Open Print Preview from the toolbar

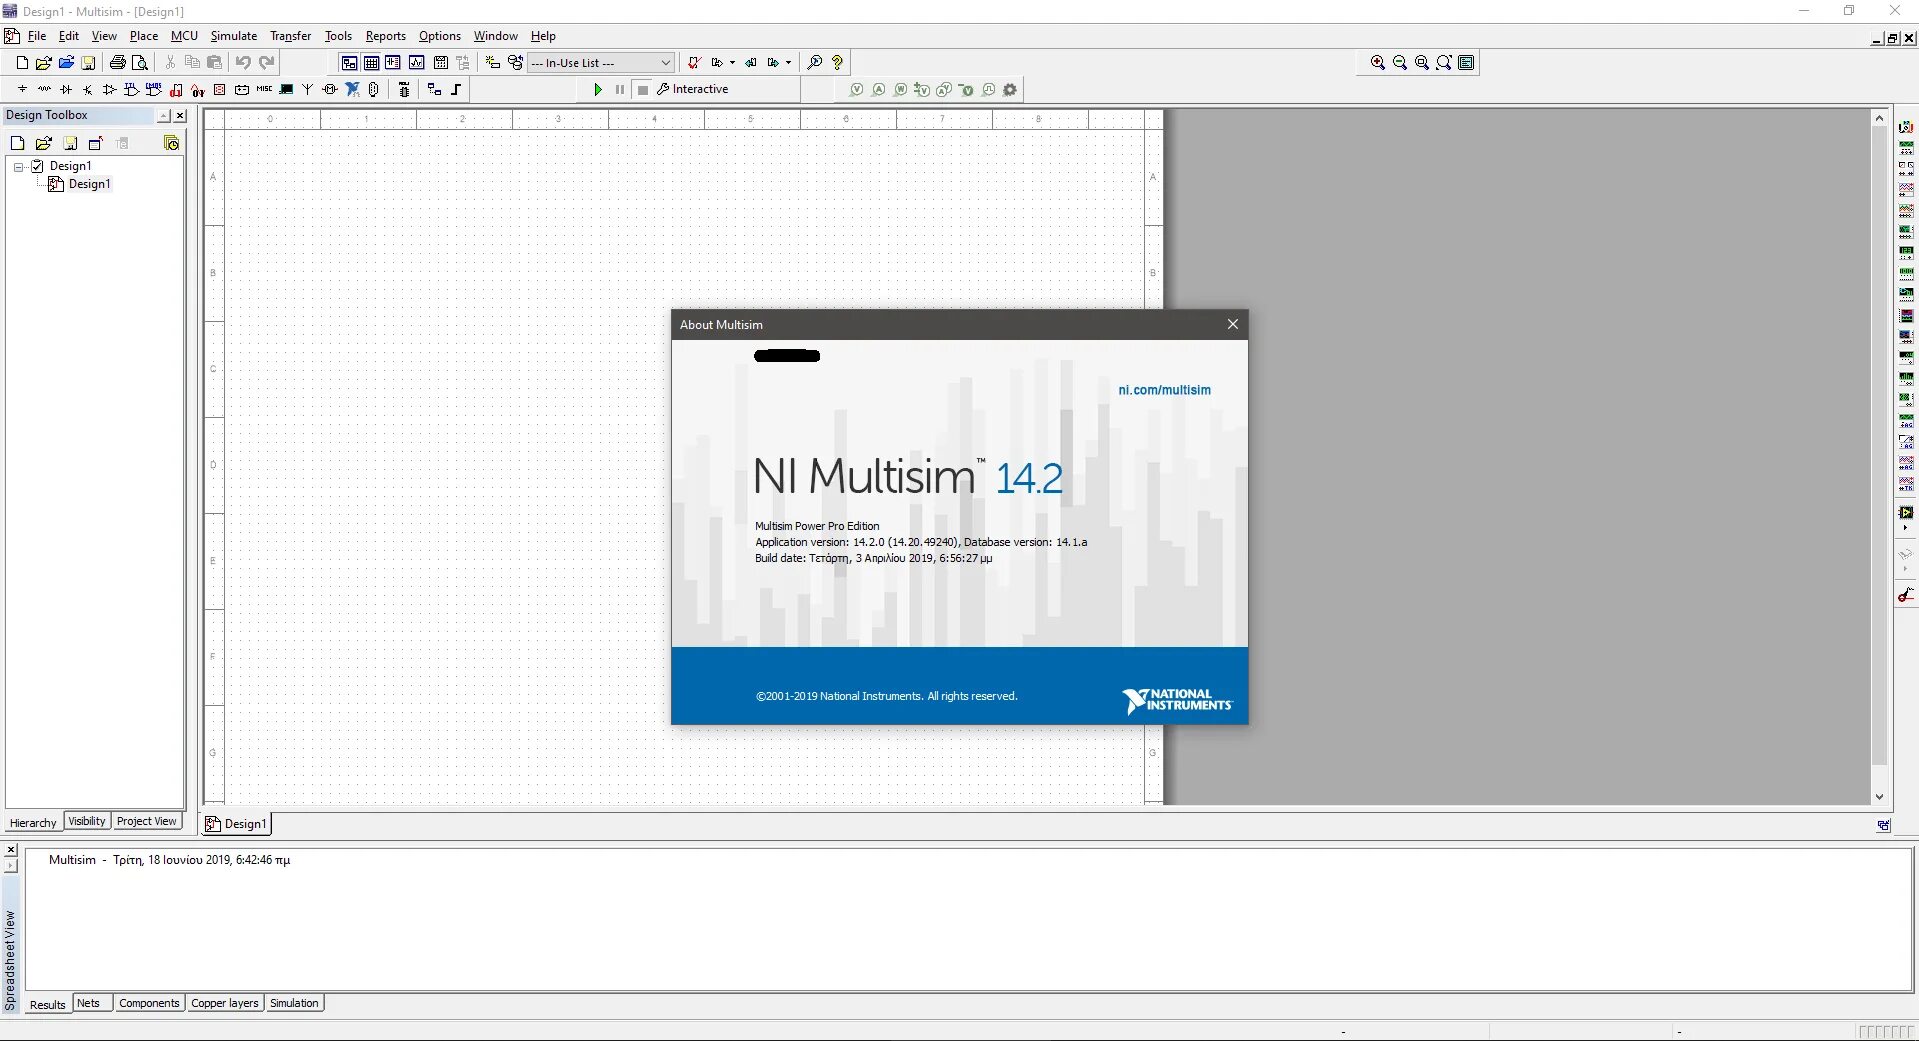(140, 61)
